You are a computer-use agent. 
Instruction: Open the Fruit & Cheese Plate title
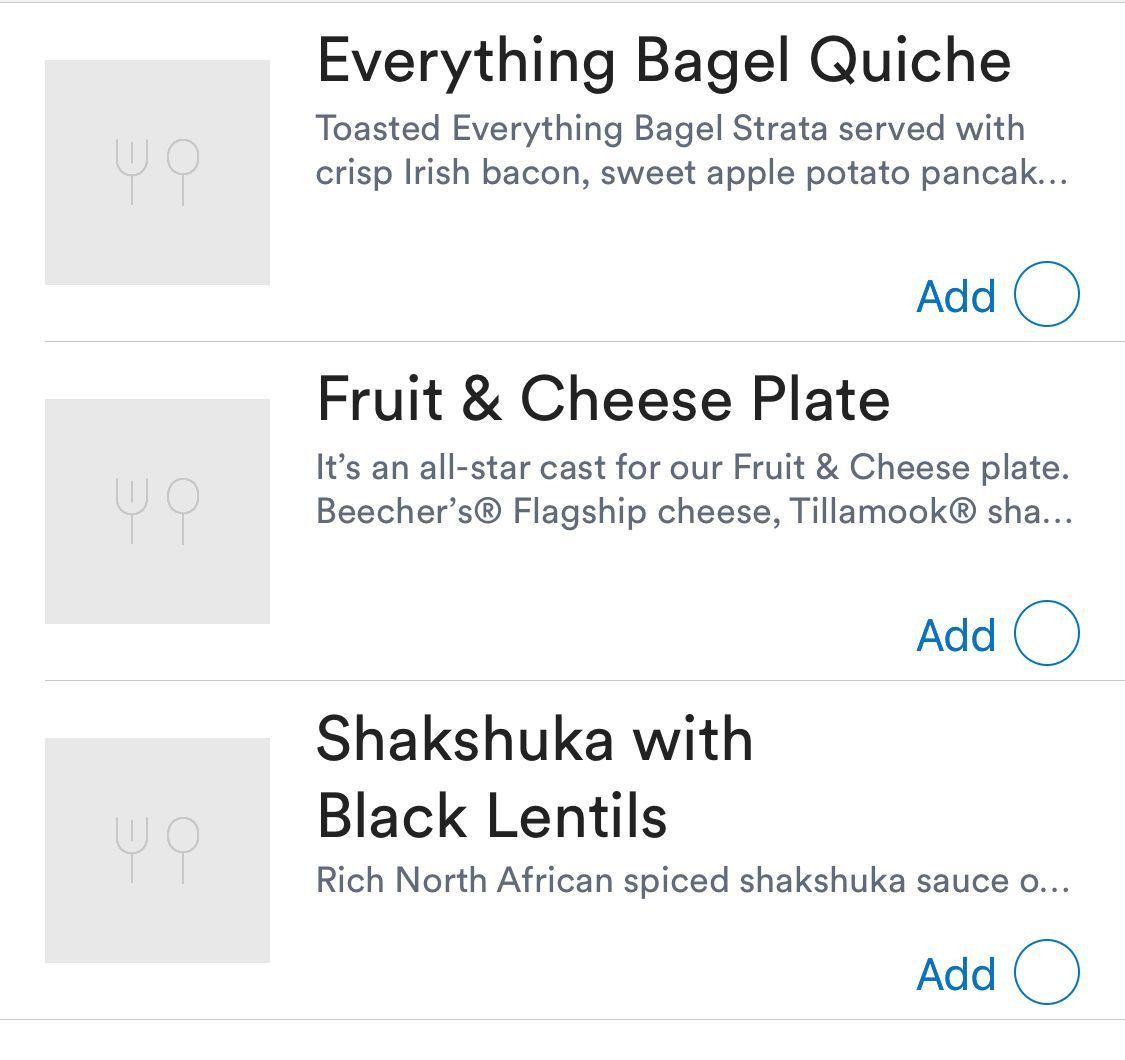pos(602,400)
